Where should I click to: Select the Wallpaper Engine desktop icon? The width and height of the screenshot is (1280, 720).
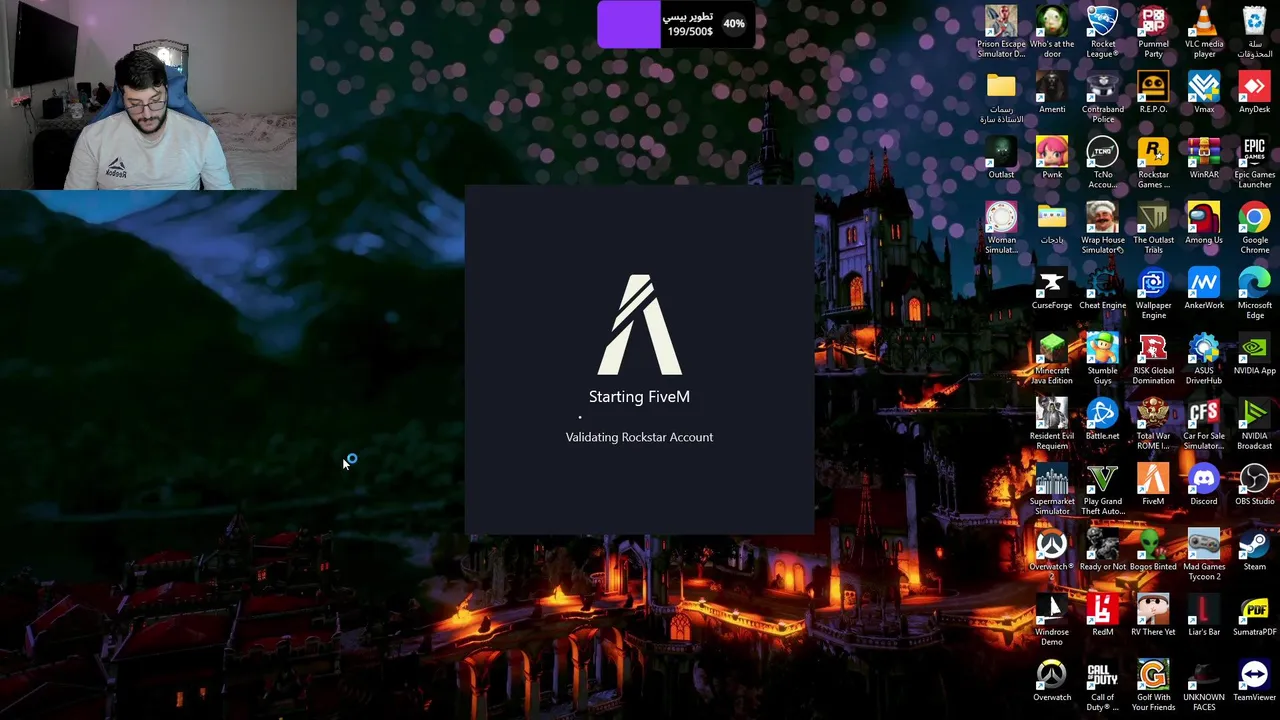[1153, 293]
